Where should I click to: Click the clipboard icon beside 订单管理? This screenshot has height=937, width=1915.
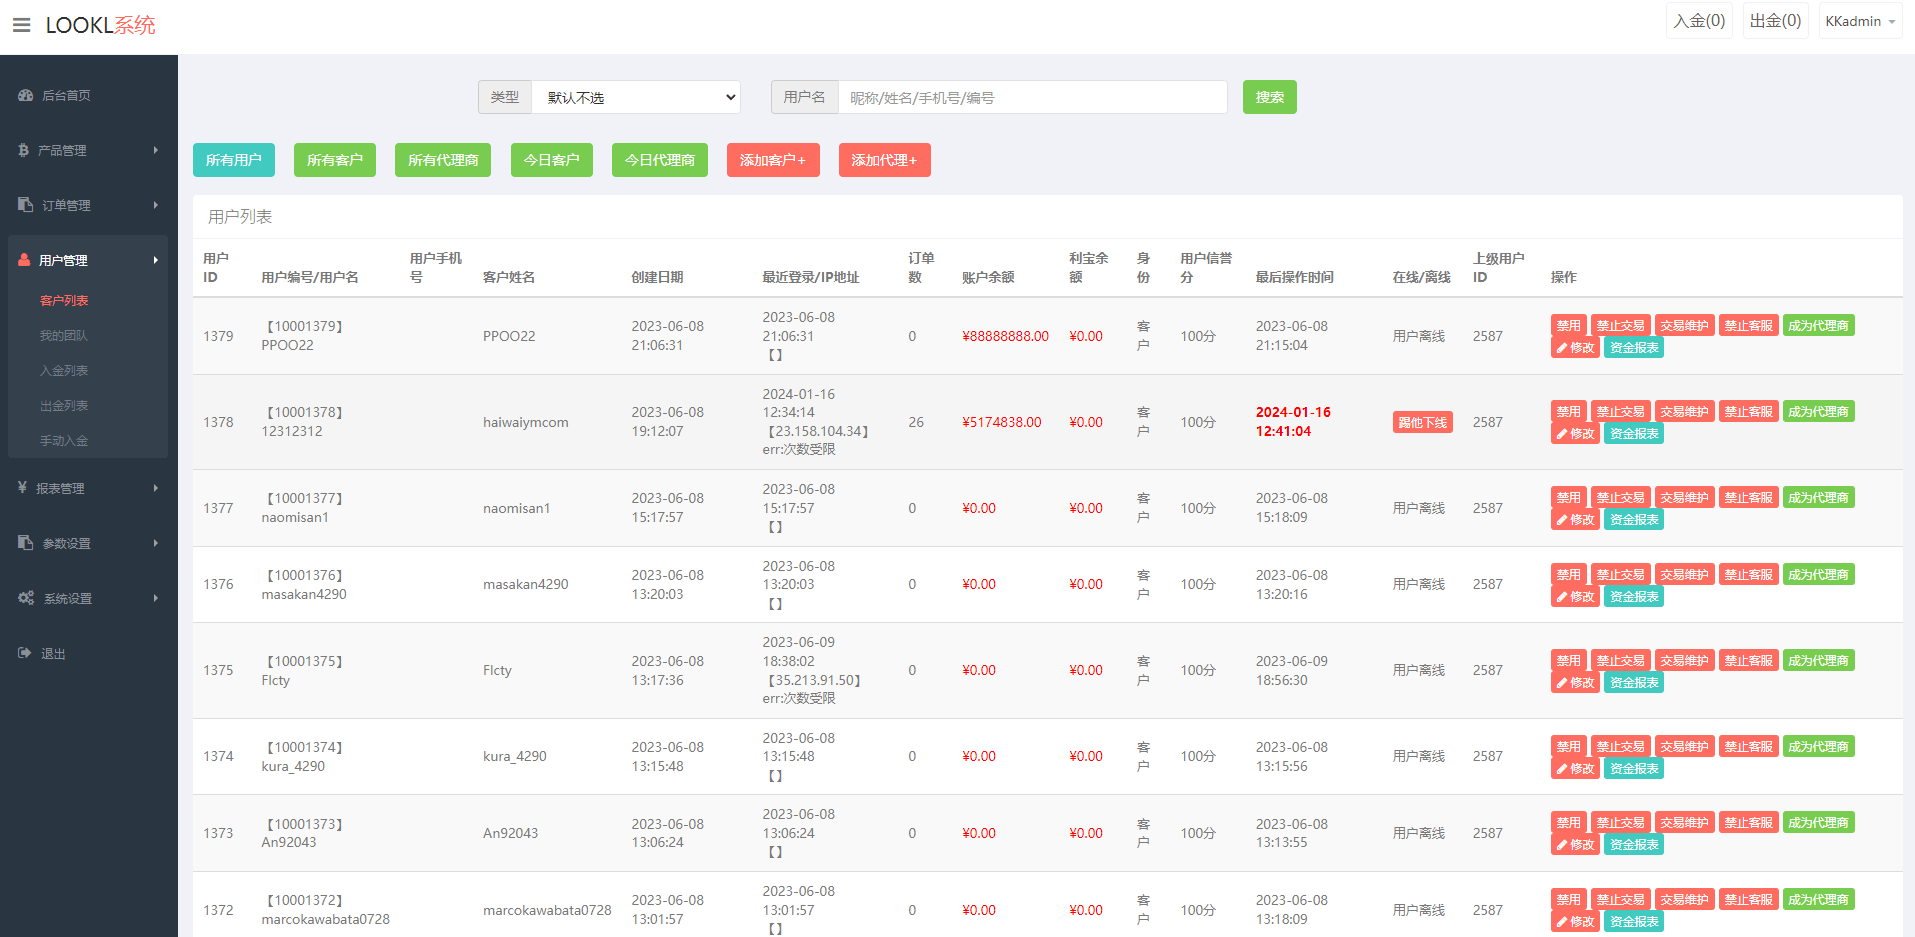pos(26,205)
